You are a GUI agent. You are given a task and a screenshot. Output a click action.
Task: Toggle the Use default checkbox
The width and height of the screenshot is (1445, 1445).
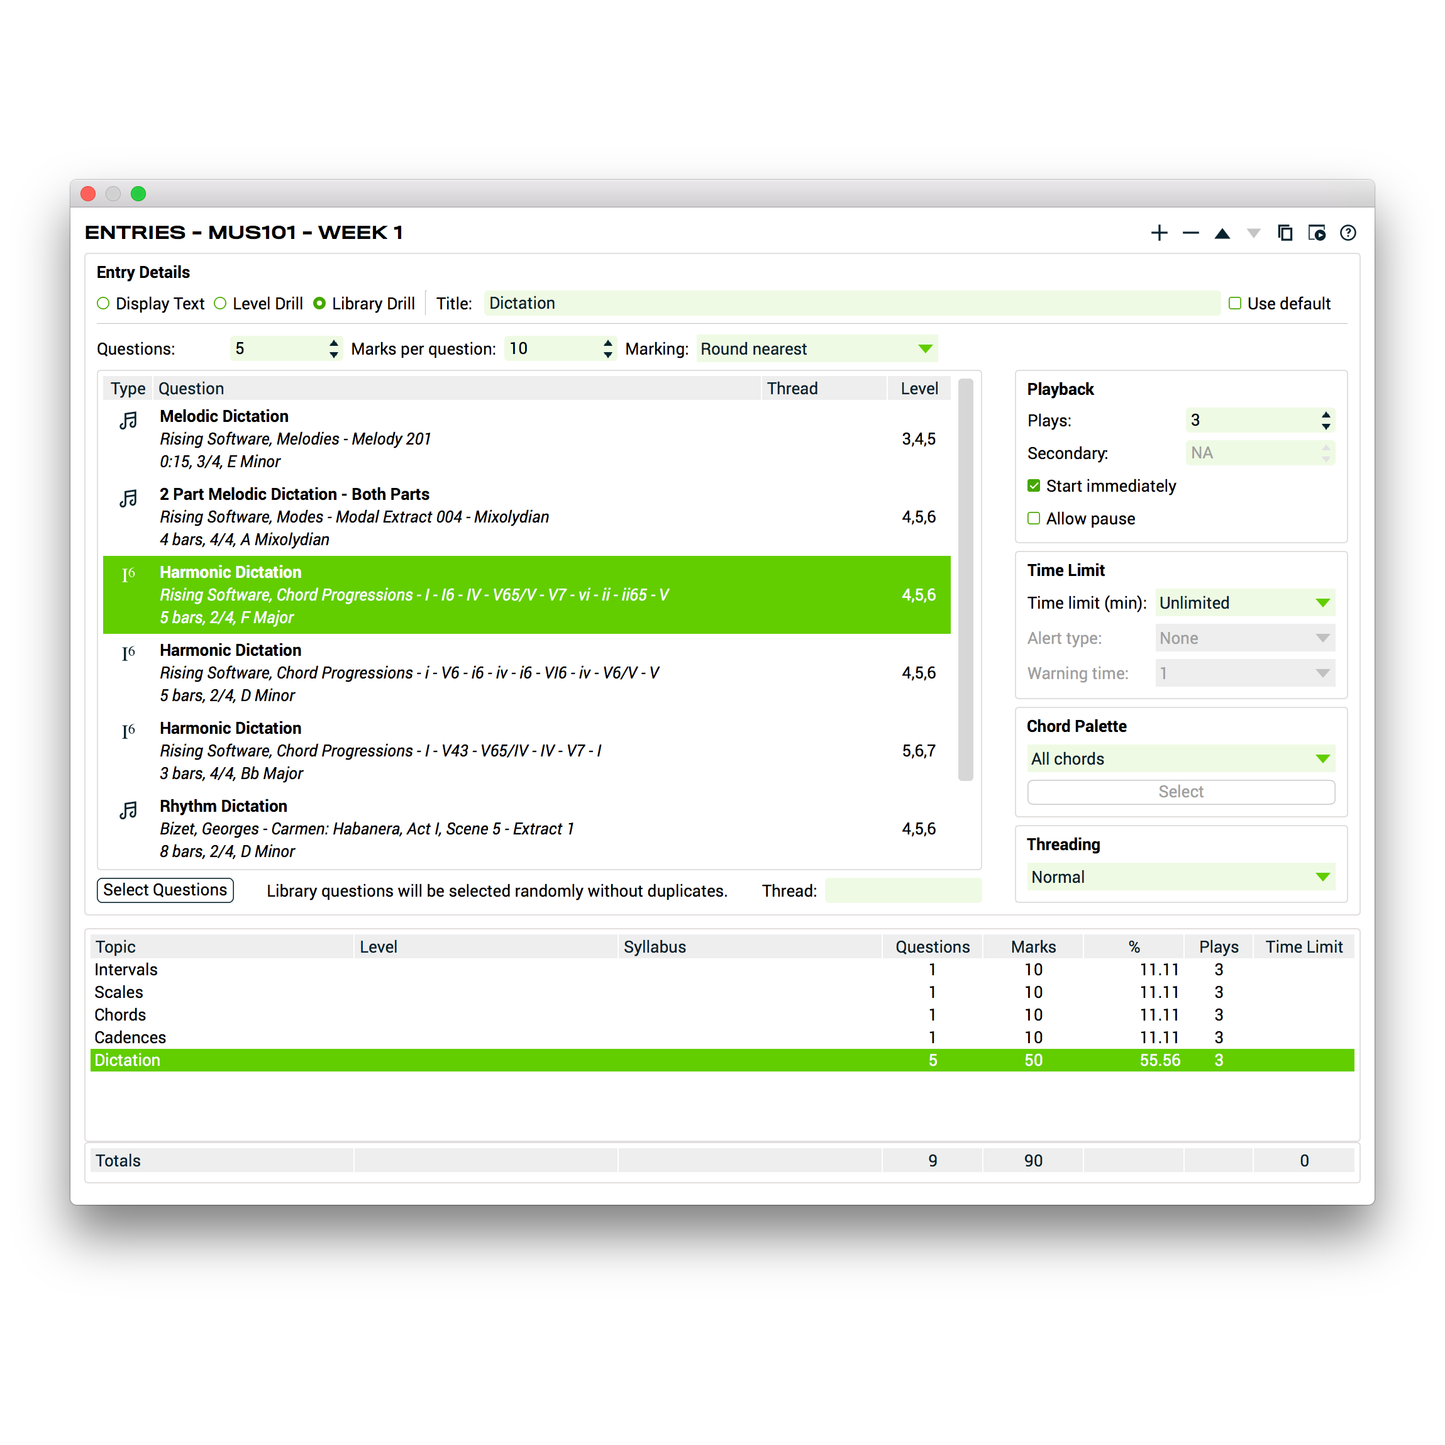coord(1235,303)
